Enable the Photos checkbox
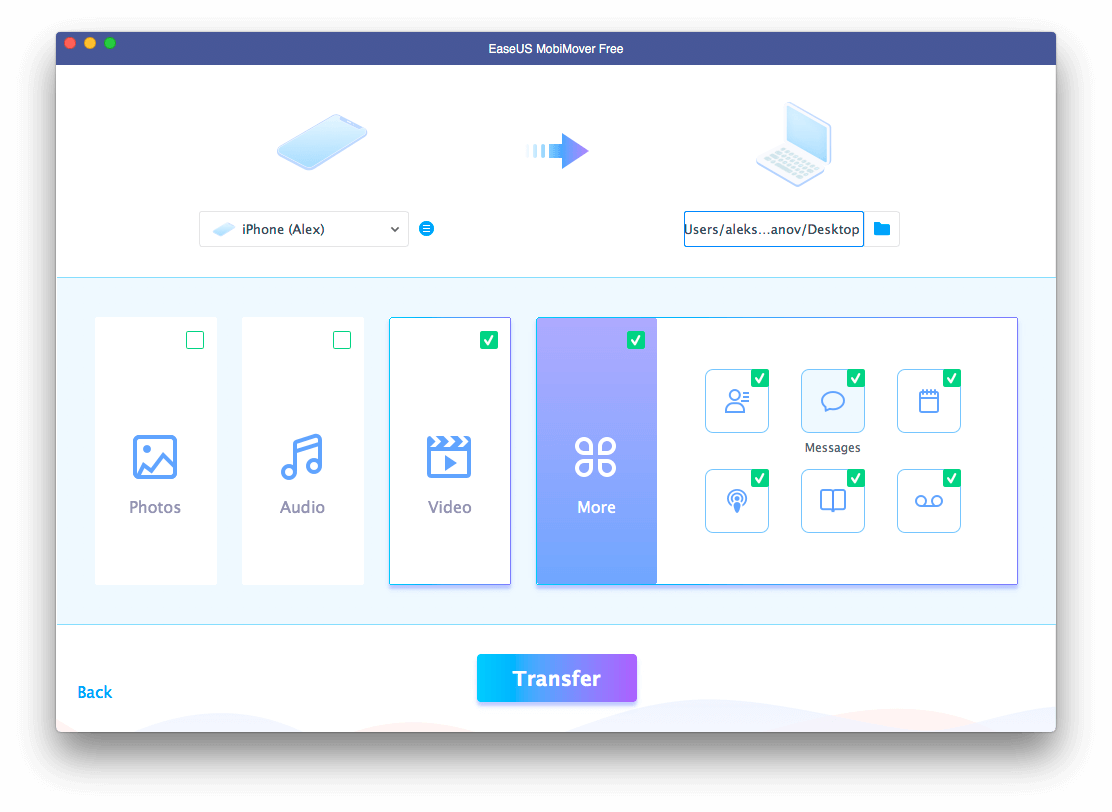This screenshot has height=812, width=1112. 195,340
